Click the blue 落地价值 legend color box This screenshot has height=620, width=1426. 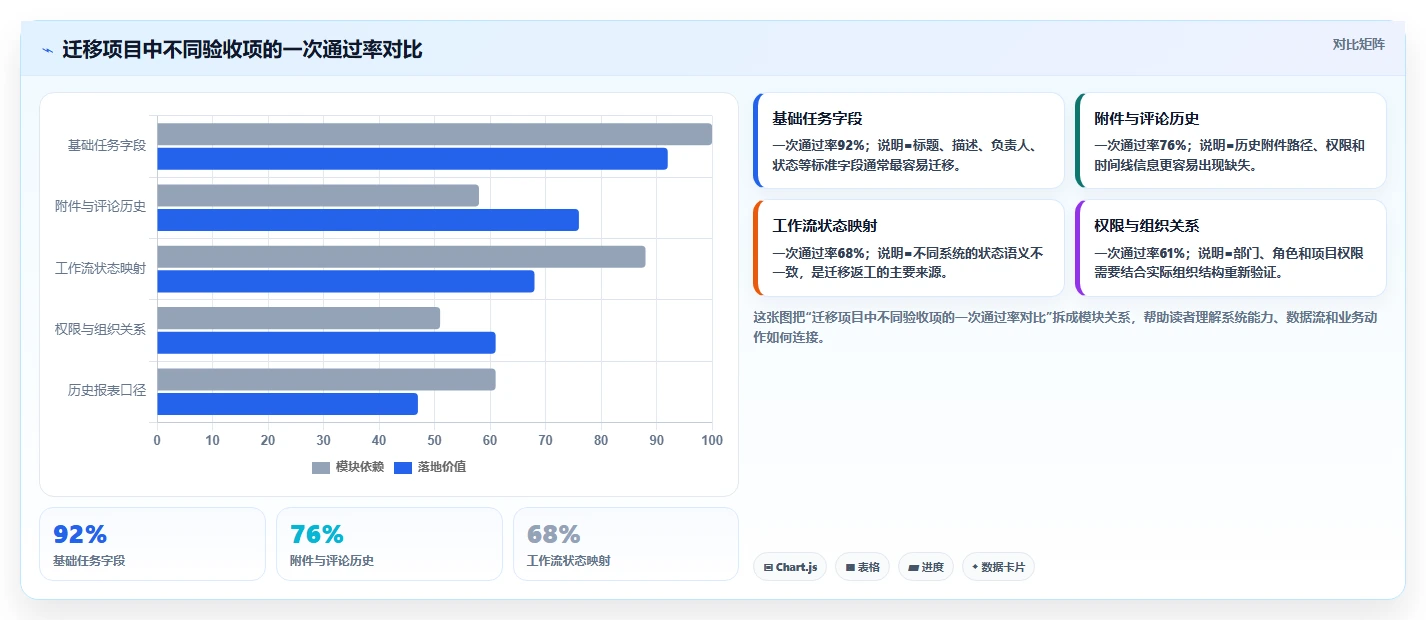403,468
